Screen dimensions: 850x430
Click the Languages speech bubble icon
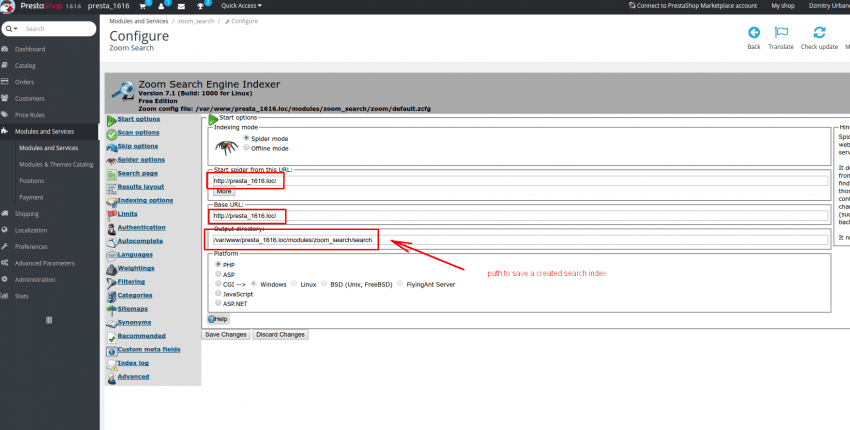[112, 256]
